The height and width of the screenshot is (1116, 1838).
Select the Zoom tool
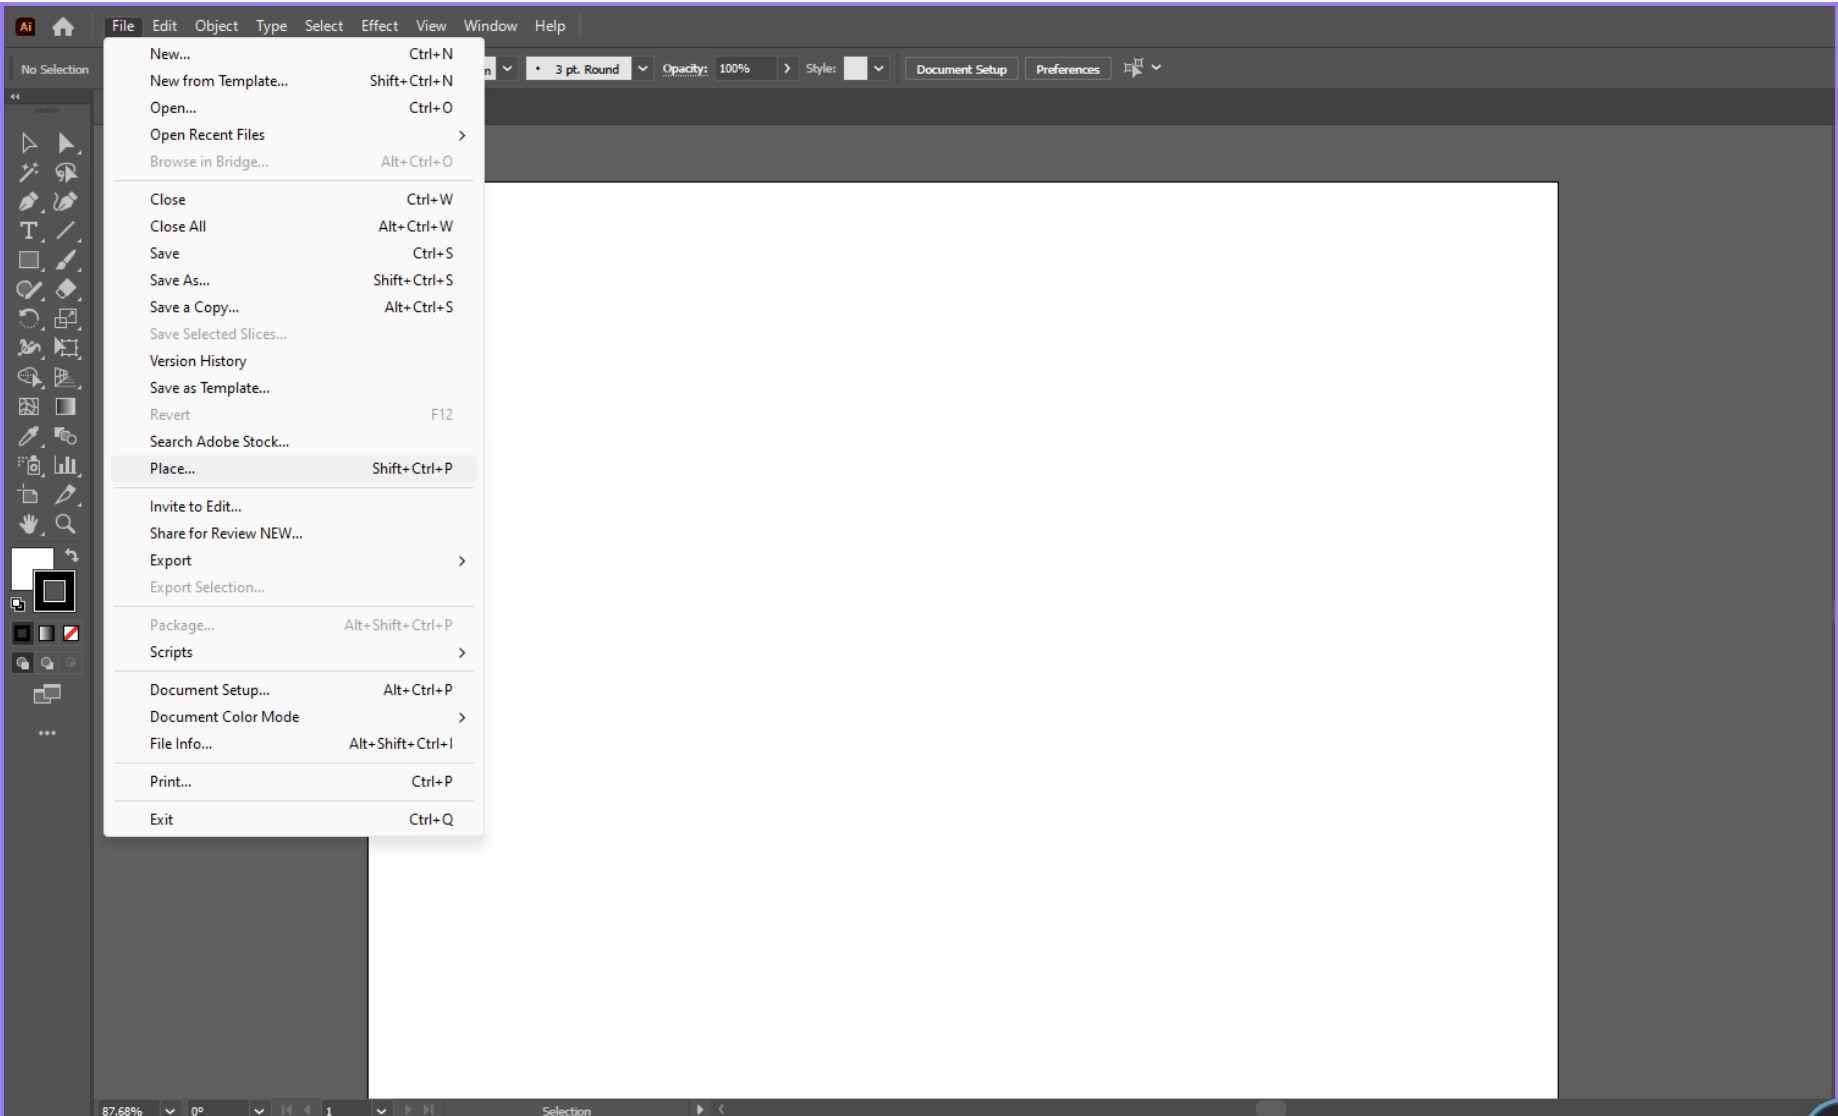[x=67, y=524]
